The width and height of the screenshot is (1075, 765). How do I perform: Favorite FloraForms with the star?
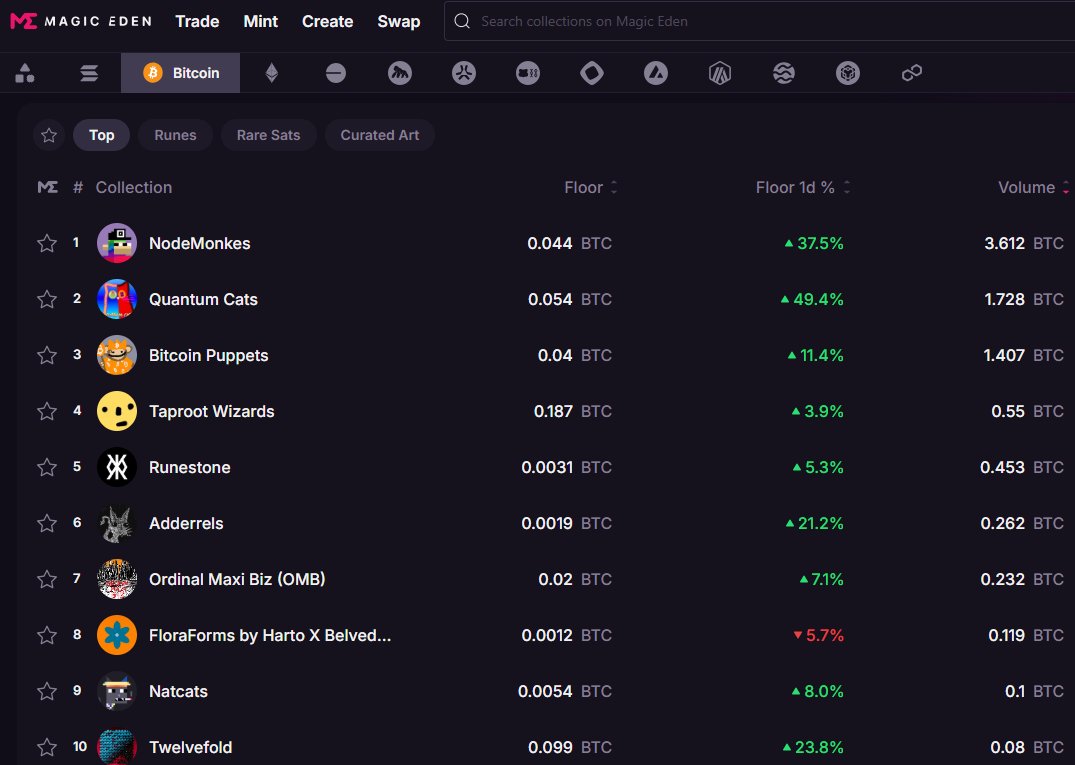(x=47, y=635)
